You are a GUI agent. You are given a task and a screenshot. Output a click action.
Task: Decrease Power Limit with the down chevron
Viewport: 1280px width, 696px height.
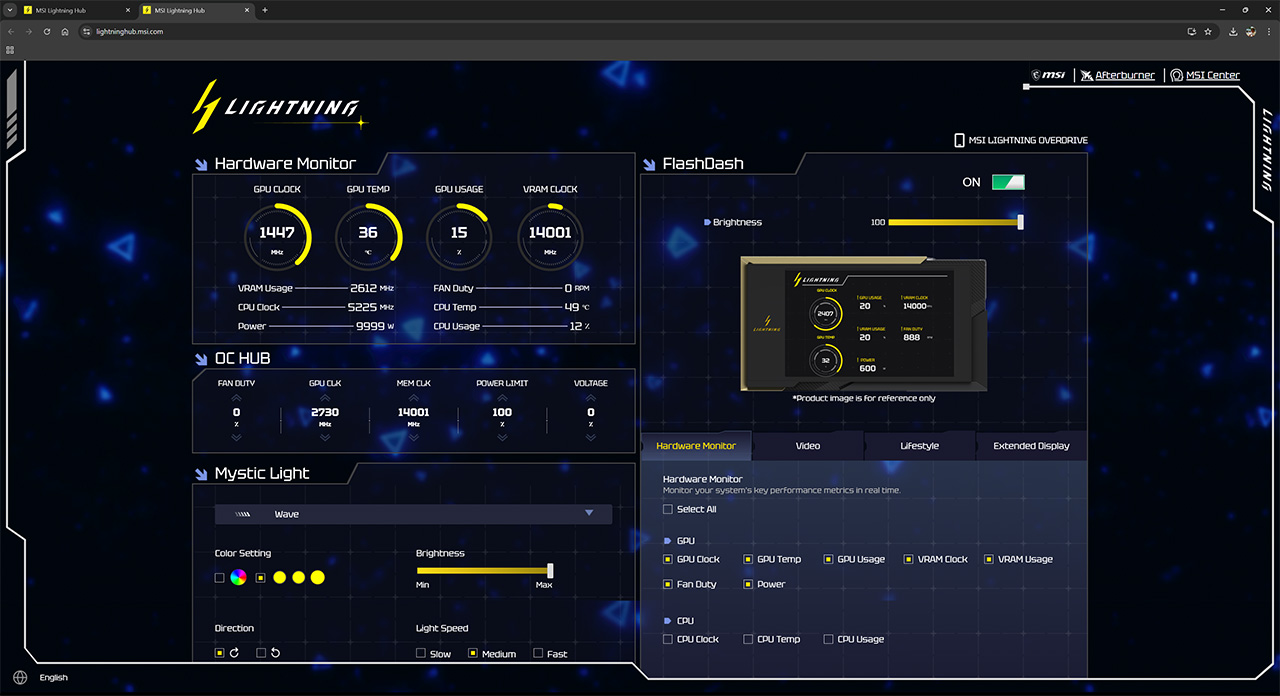[x=502, y=437]
